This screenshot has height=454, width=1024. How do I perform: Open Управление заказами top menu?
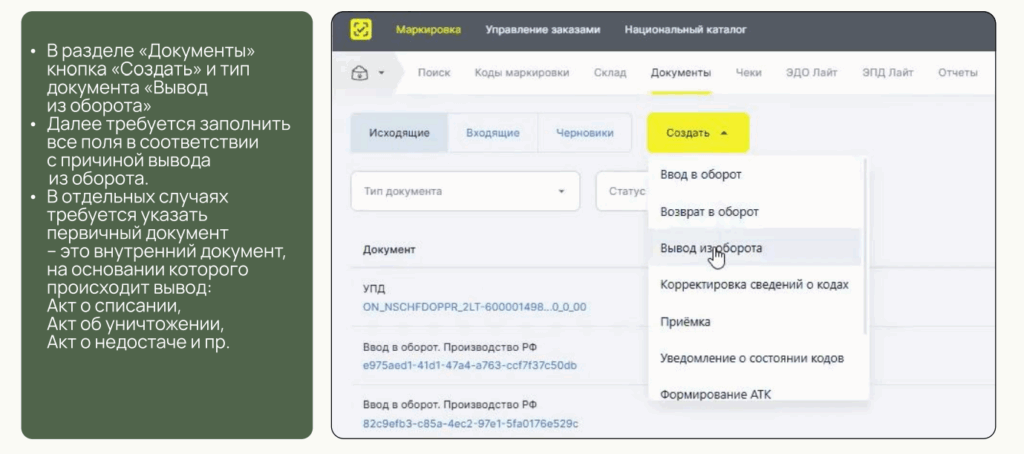point(543,30)
